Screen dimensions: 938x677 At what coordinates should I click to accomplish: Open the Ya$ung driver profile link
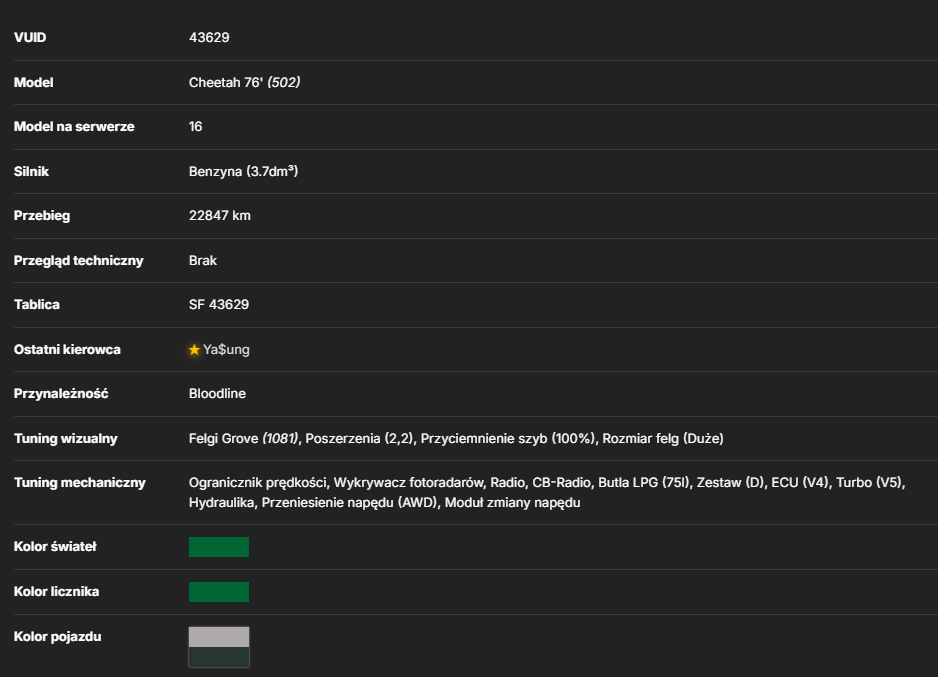click(x=226, y=350)
